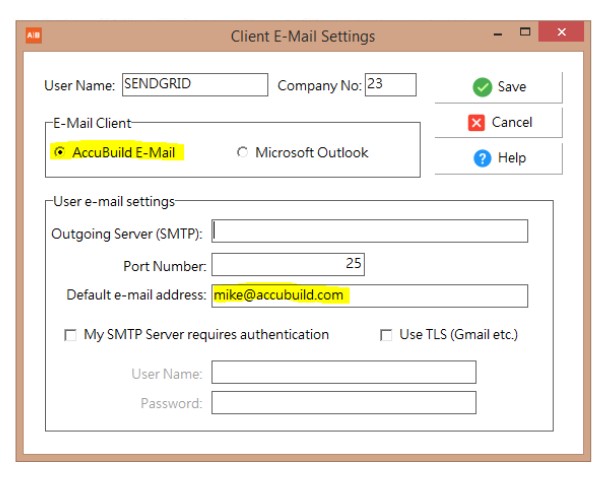The width and height of the screenshot is (593, 480).
Task: Click the User e-mail settings group label
Action: point(114,201)
